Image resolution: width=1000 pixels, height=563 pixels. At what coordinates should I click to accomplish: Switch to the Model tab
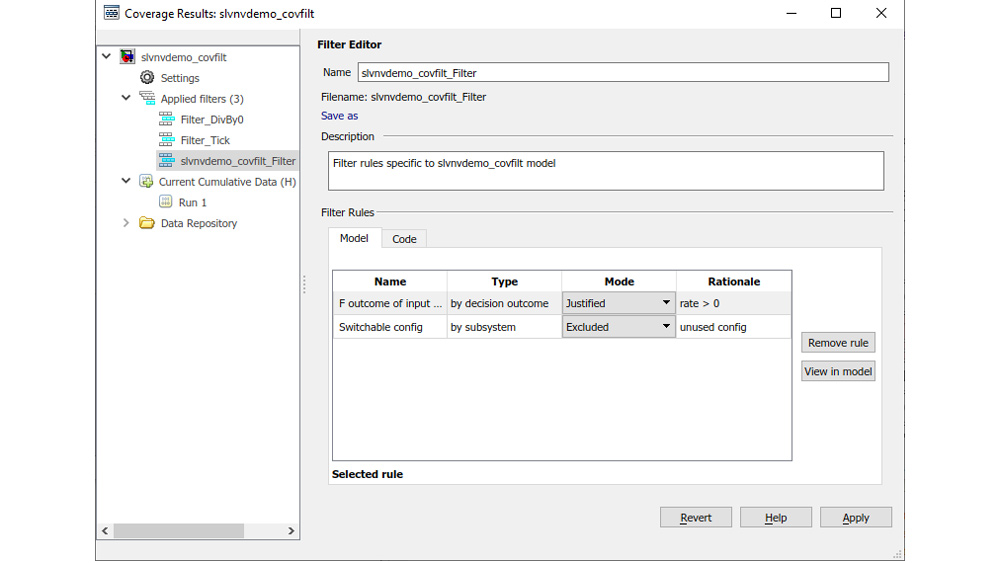point(354,238)
